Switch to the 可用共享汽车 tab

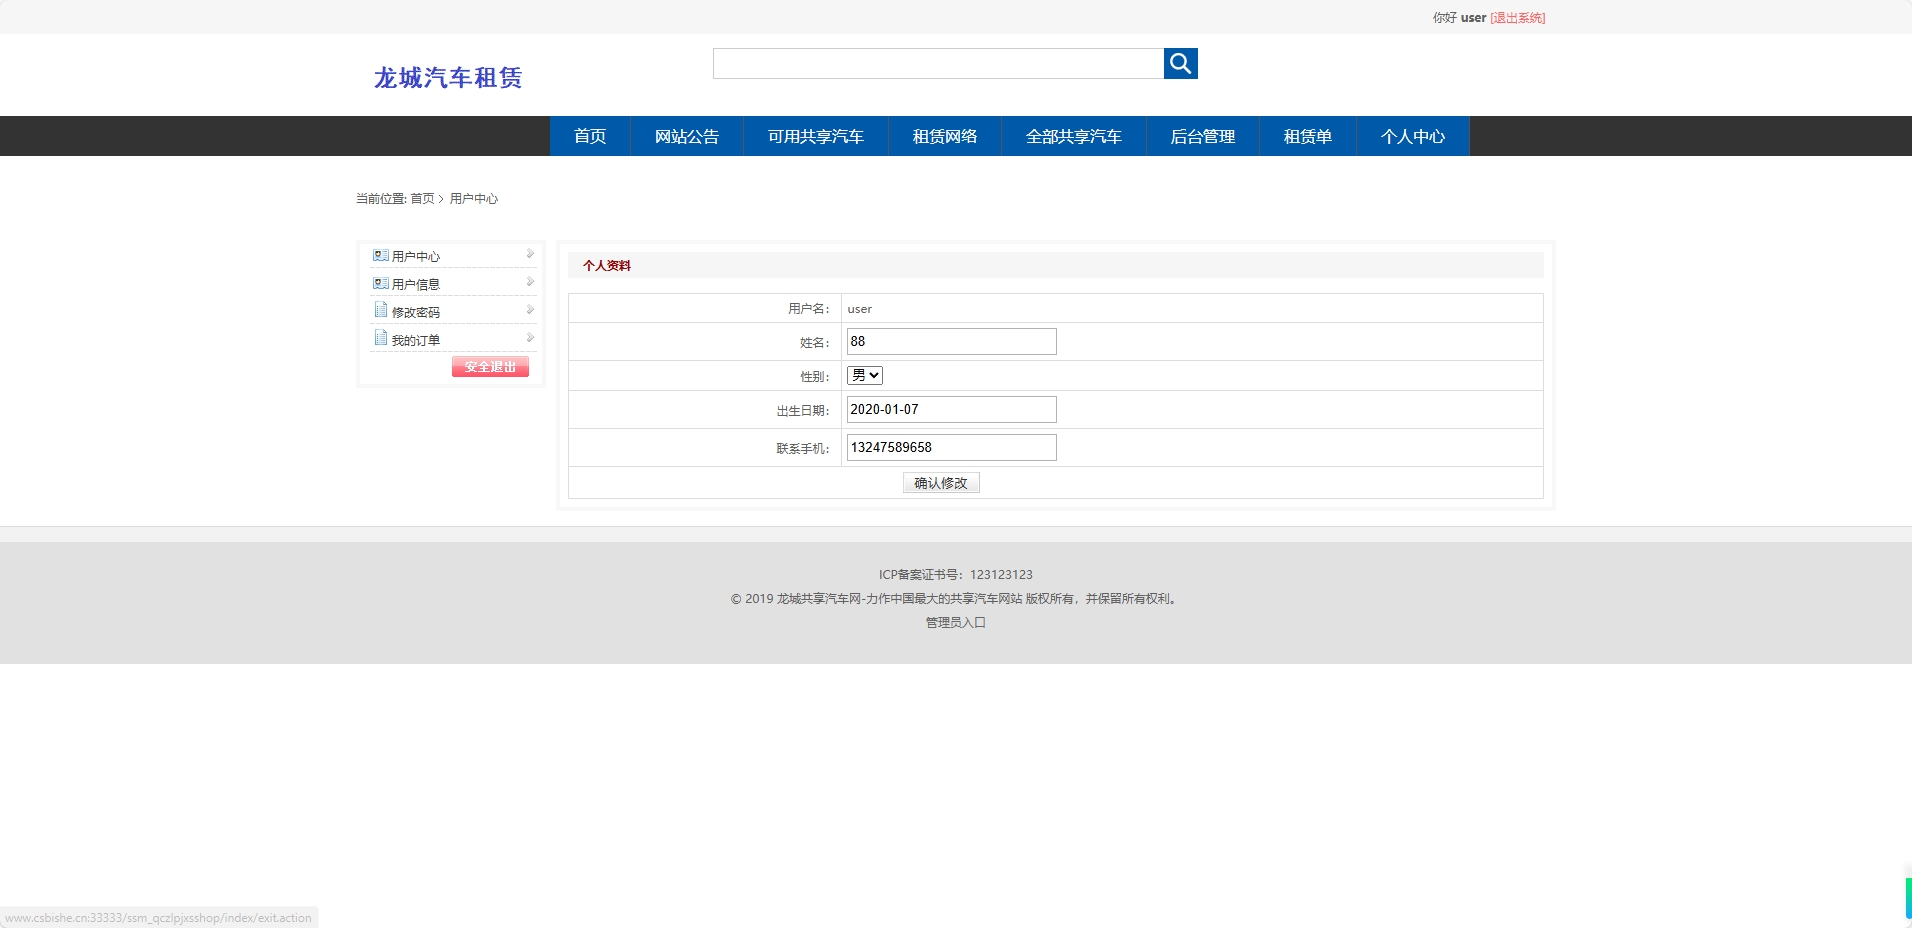[x=815, y=136]
